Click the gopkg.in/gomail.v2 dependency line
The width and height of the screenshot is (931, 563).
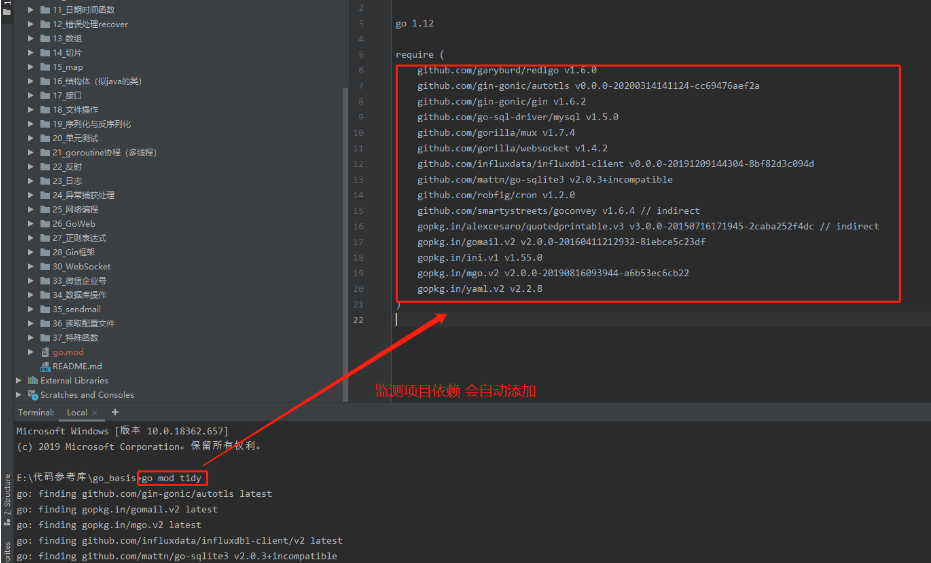pyautogui.click(x=561, y=242)
